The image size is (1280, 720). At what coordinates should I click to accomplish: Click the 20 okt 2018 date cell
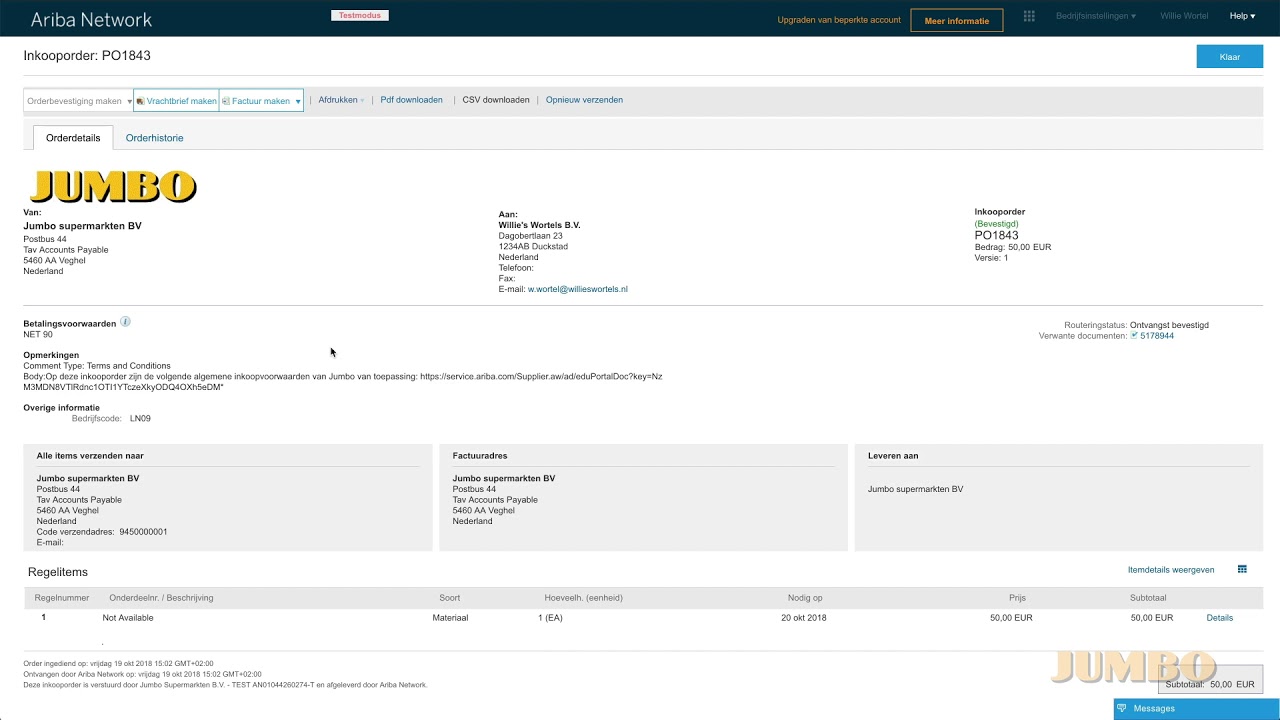click(804, 618)
